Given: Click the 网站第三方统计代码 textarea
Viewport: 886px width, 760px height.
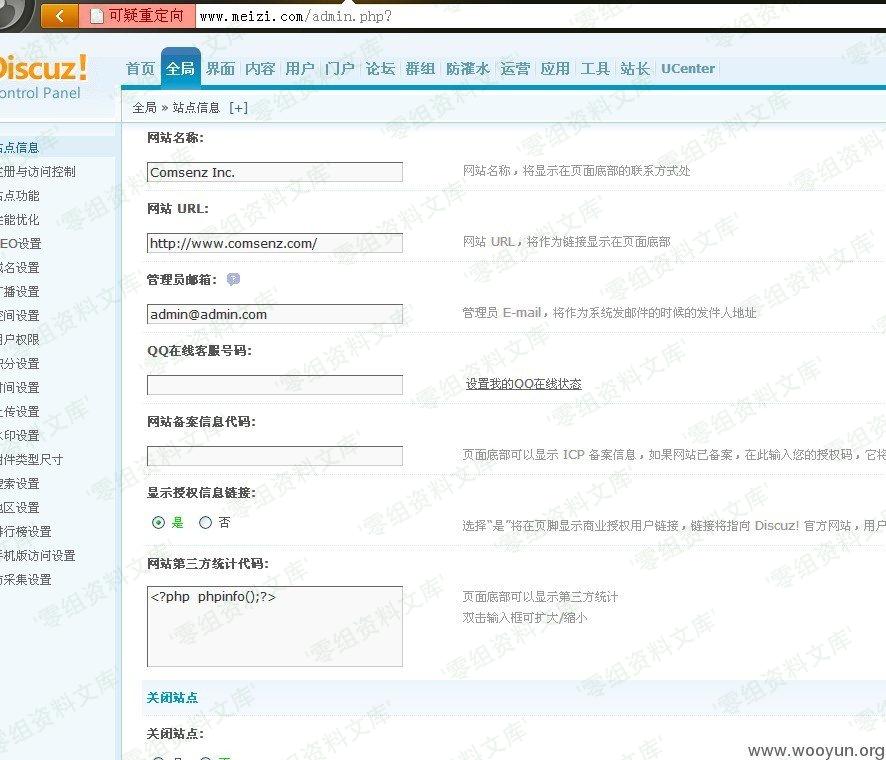Looking at the screenshot, I should click(274, 626).
